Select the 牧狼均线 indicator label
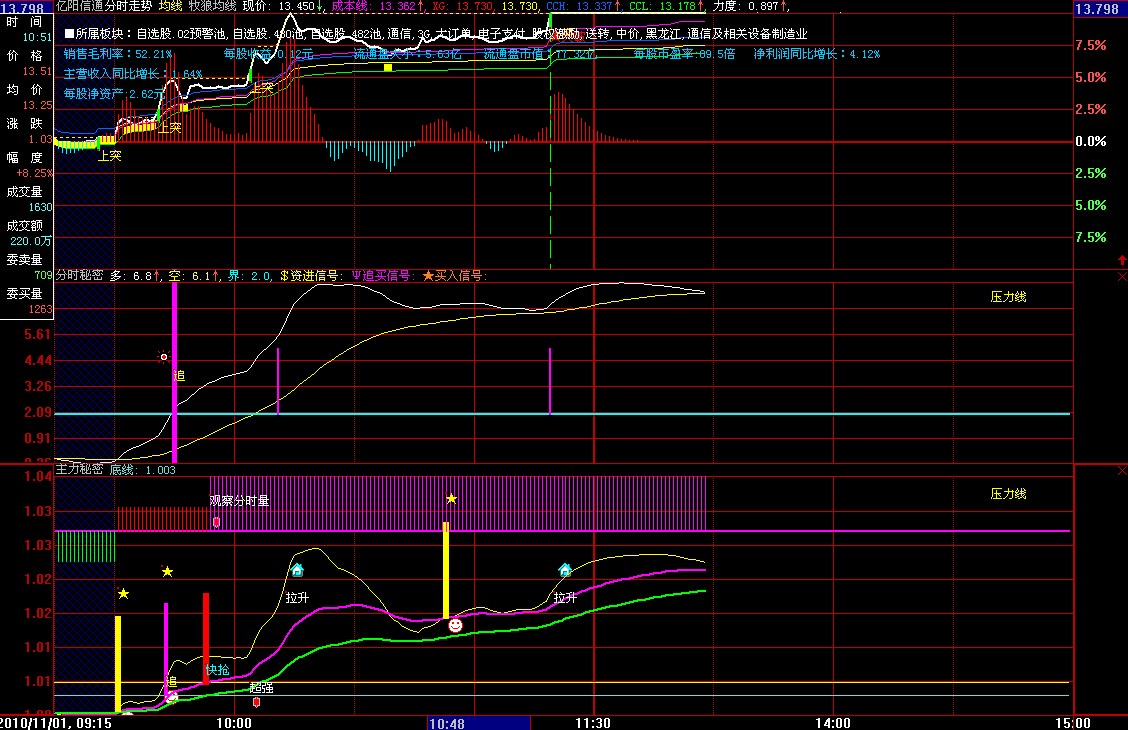 coord(212,6)
